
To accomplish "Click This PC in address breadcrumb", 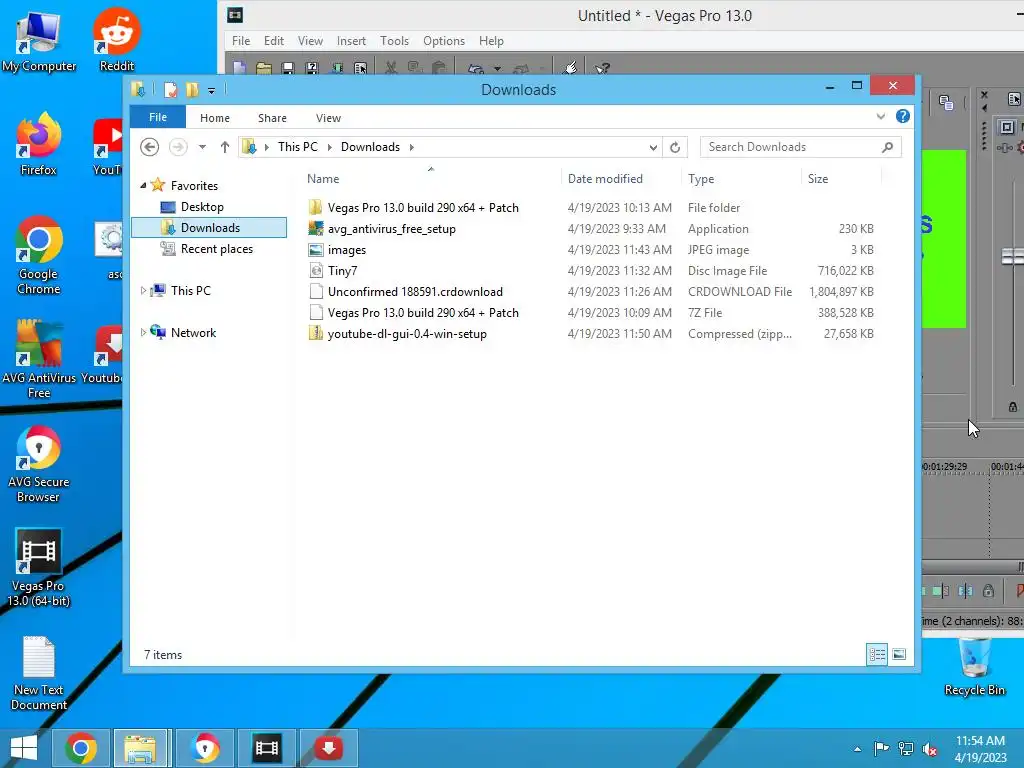I will (298, 147).
